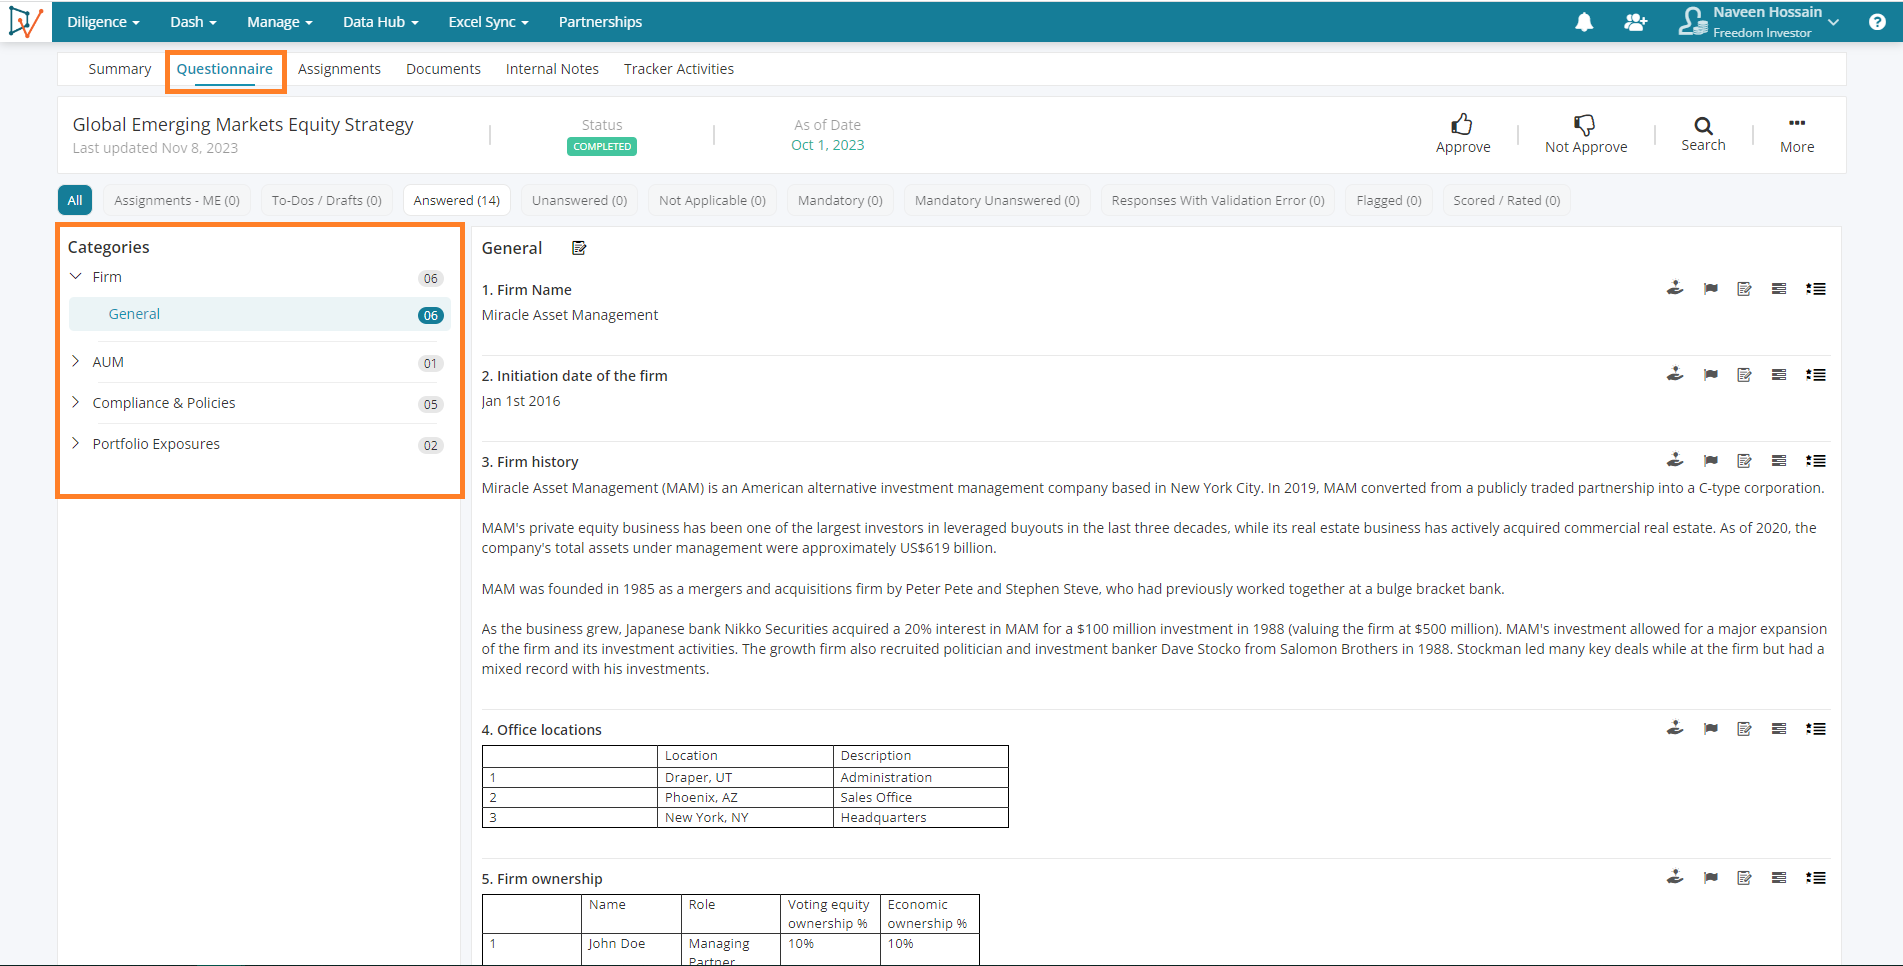Filter by Not Applicable (0)
Image resolution: width=1903 pixels, height=966 pixels.
[x=712, y=200]
